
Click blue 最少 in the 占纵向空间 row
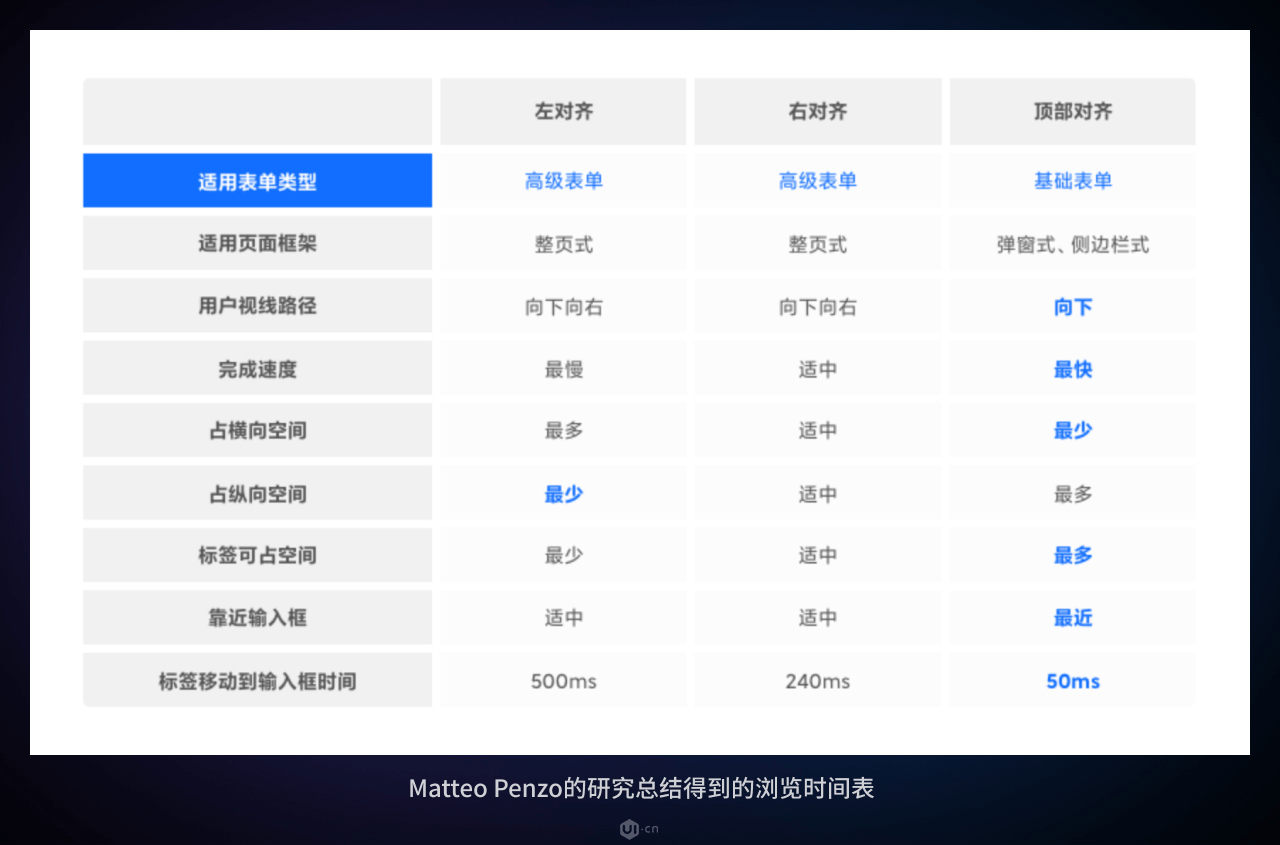tap(564, 494)
